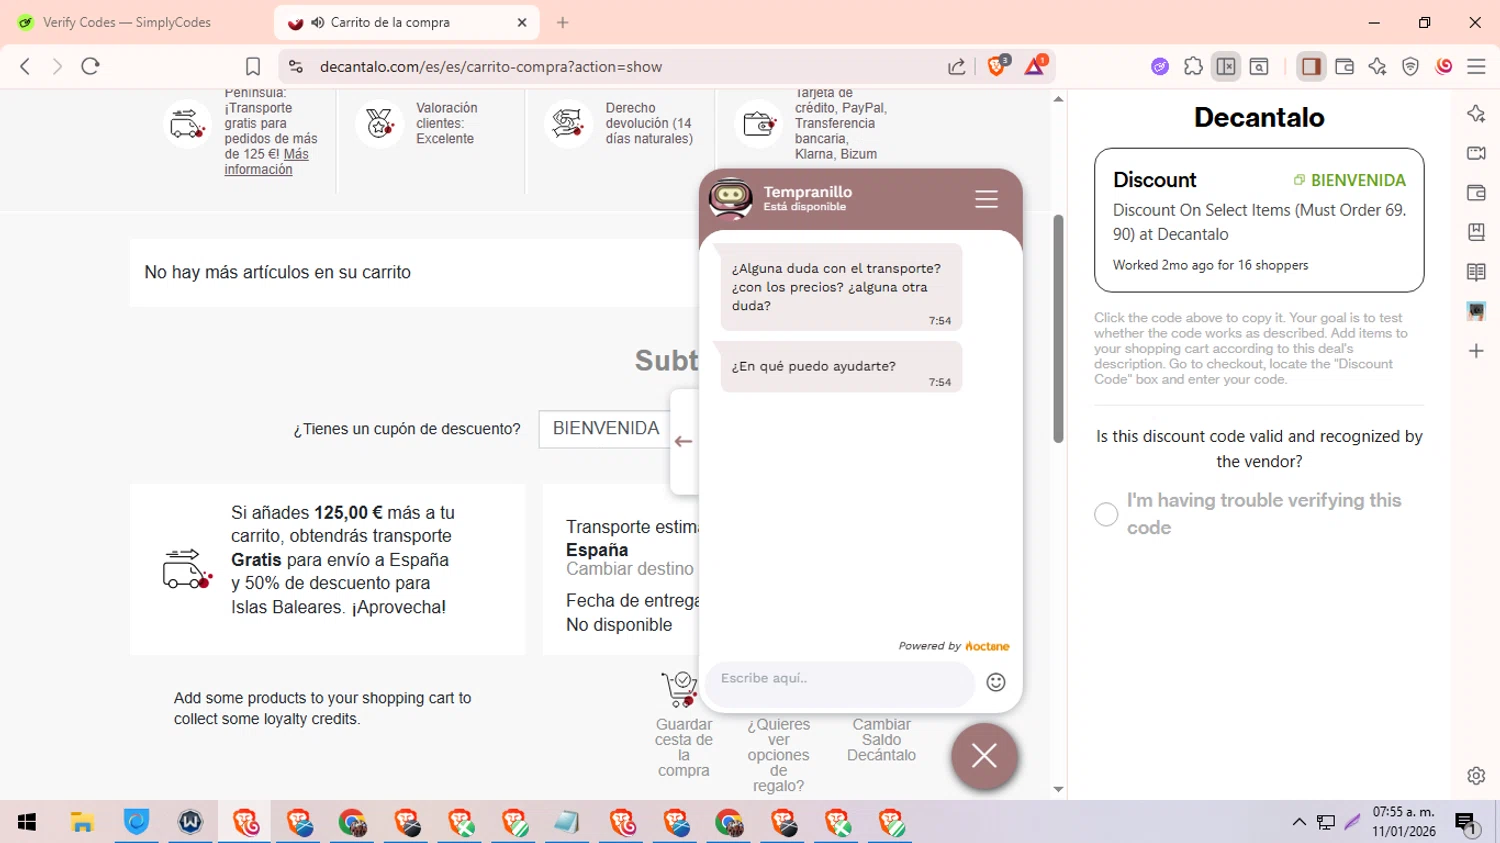Click the "¿En qué puedo ayudarte?" chat message
Viewport: 1500px width, 843px height.
pyautogui.click(x=841, y=367)
